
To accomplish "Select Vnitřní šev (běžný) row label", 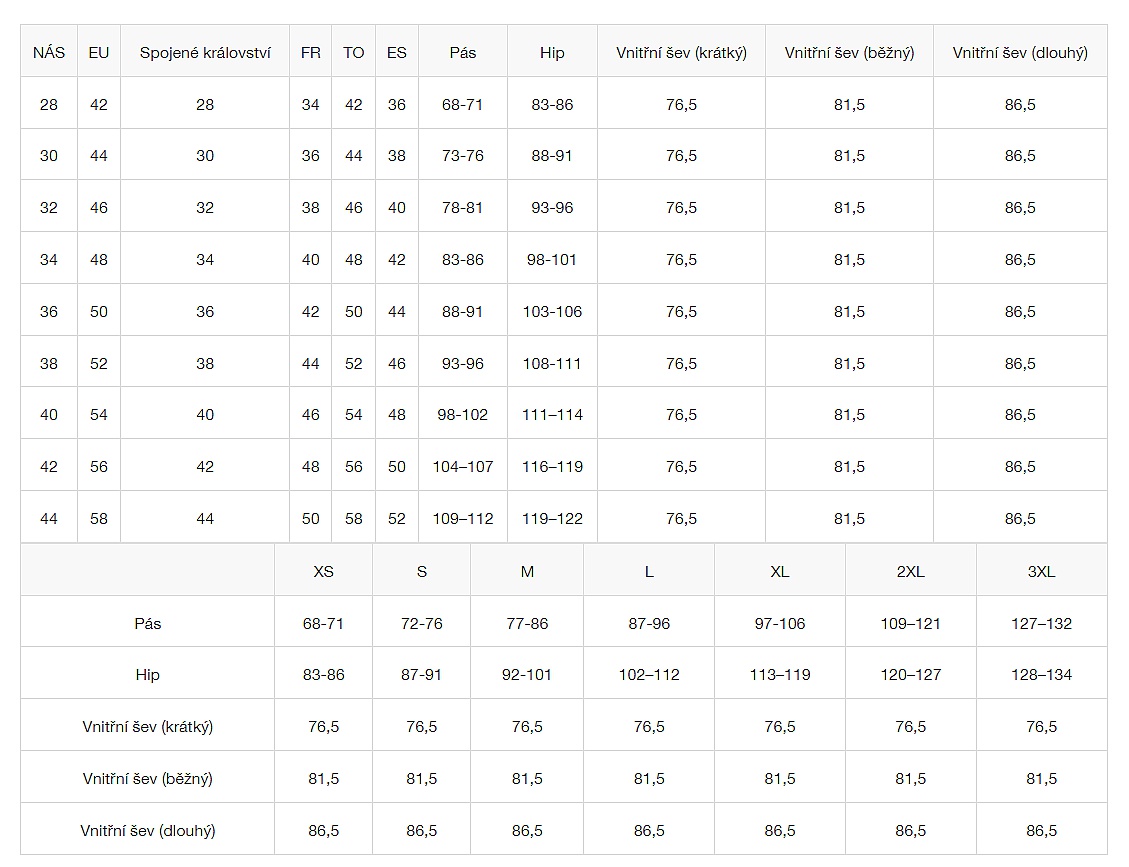I will pos(147,779).
